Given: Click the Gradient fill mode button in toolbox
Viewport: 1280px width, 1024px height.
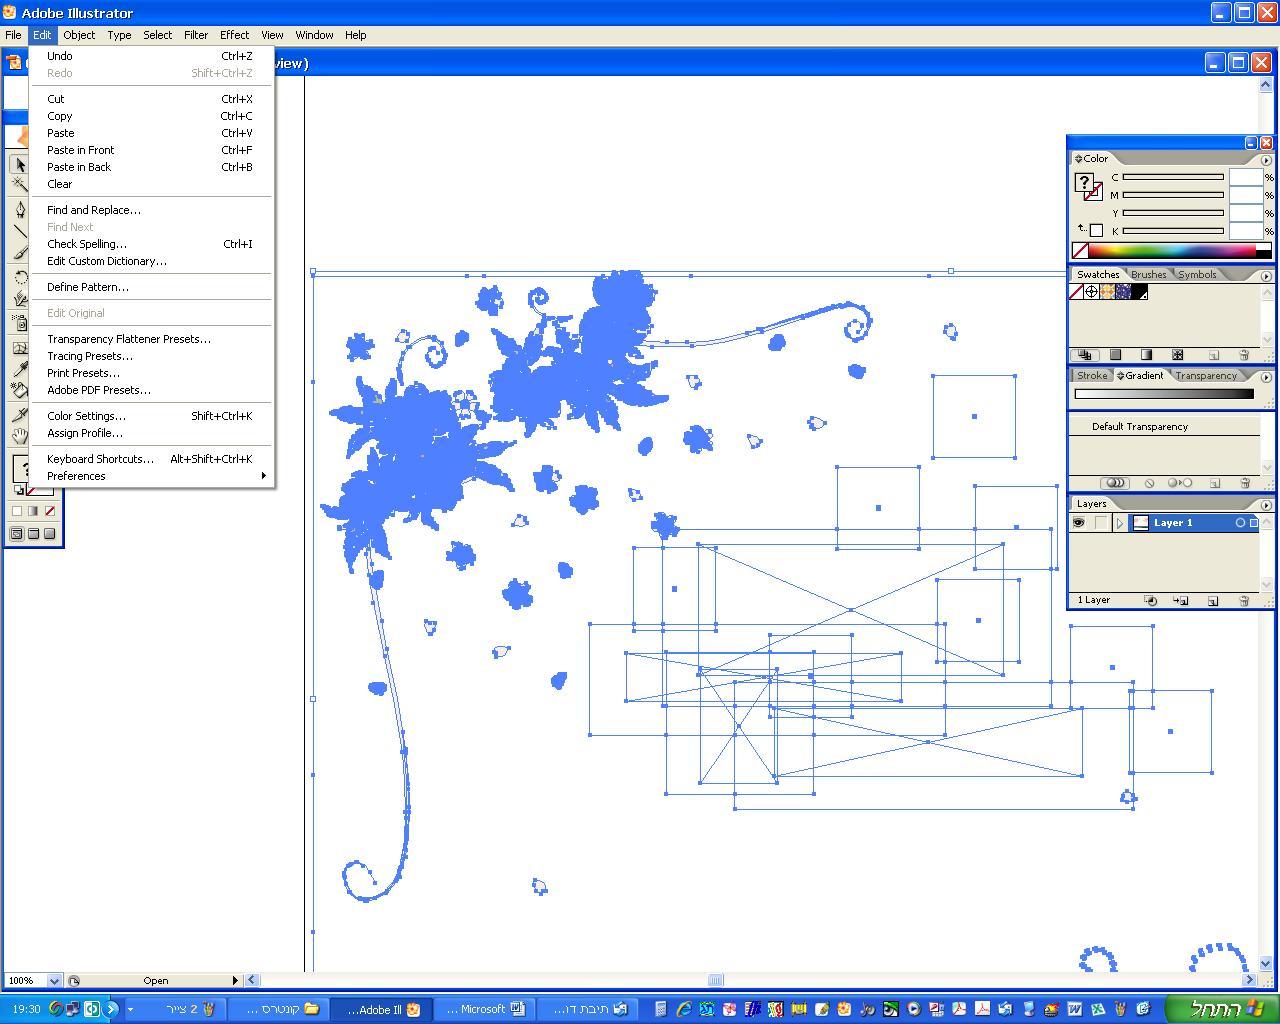Looking at the screenshot, I should pos(33,511).
